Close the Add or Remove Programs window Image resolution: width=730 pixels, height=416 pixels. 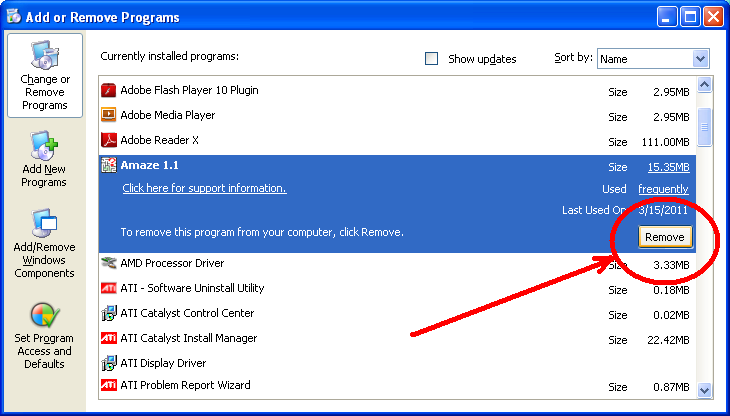click(x=713, y=17)
